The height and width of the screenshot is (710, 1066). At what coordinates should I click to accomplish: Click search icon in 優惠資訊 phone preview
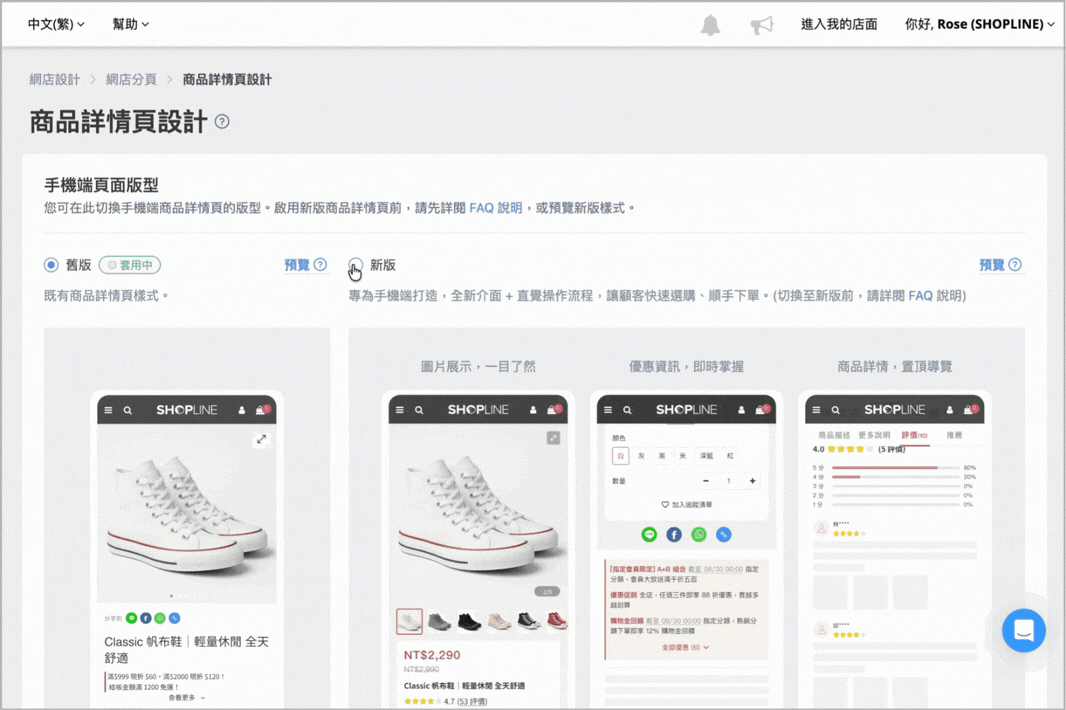[x=627, y=410]
